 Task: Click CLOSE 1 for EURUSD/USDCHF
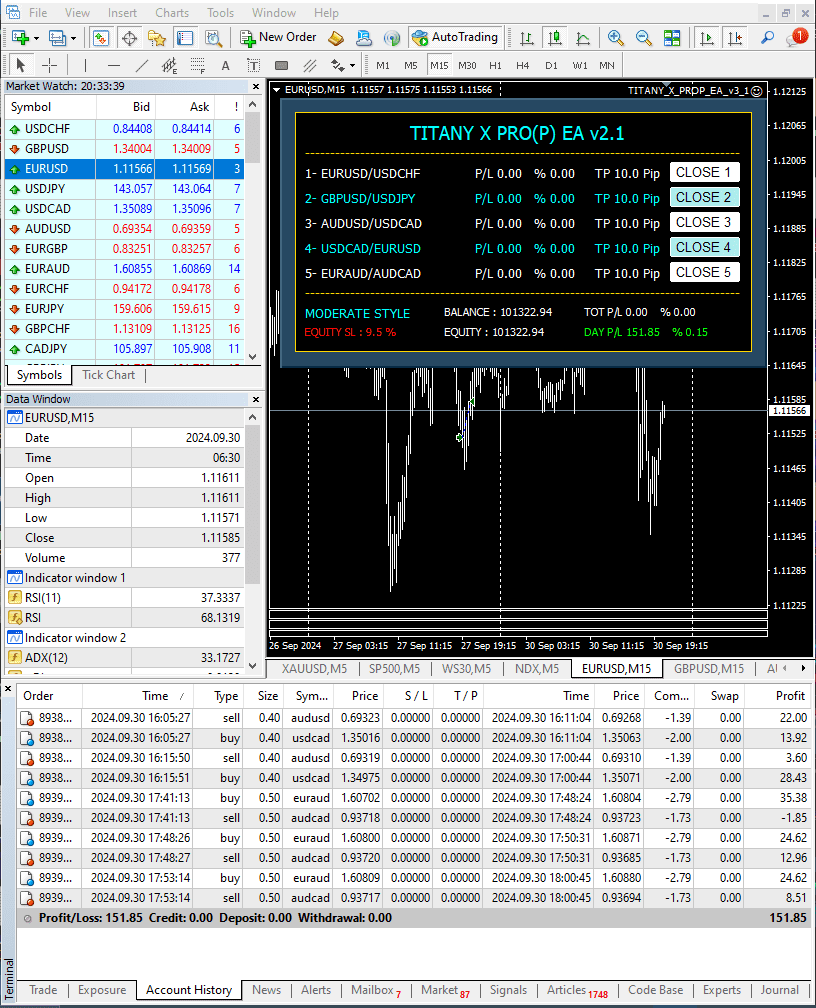(704, 172)
